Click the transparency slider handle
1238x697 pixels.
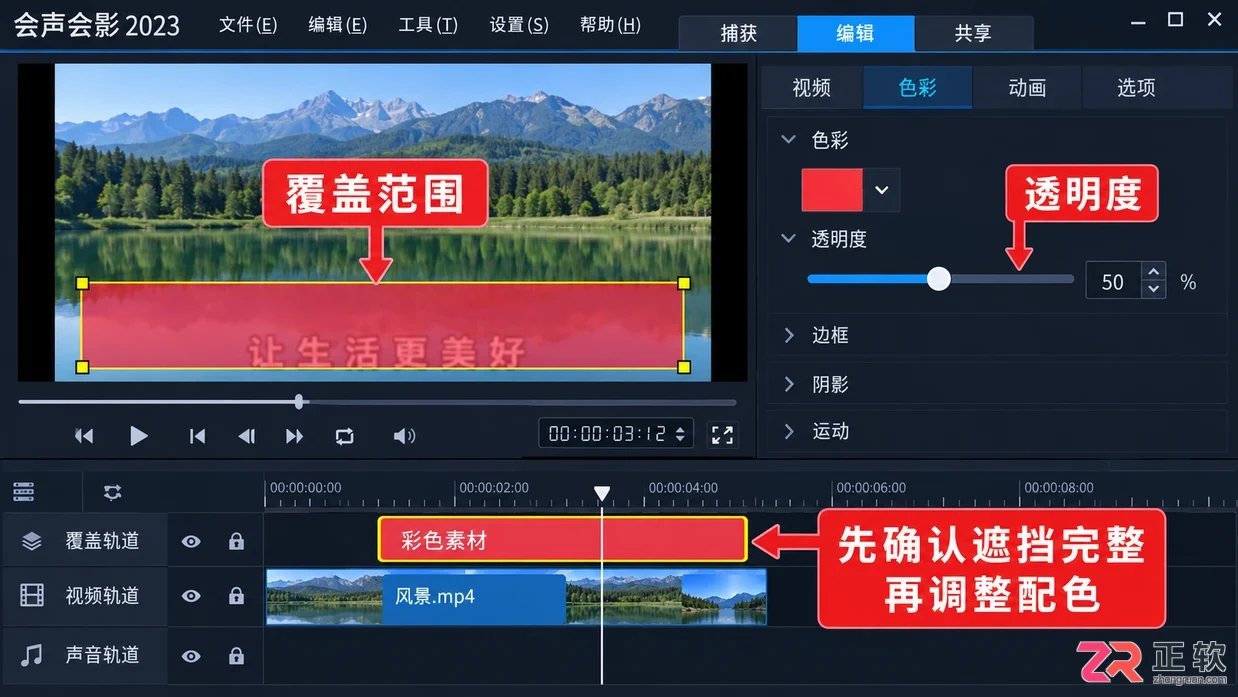pyautogui.click(x=938, y=279)
